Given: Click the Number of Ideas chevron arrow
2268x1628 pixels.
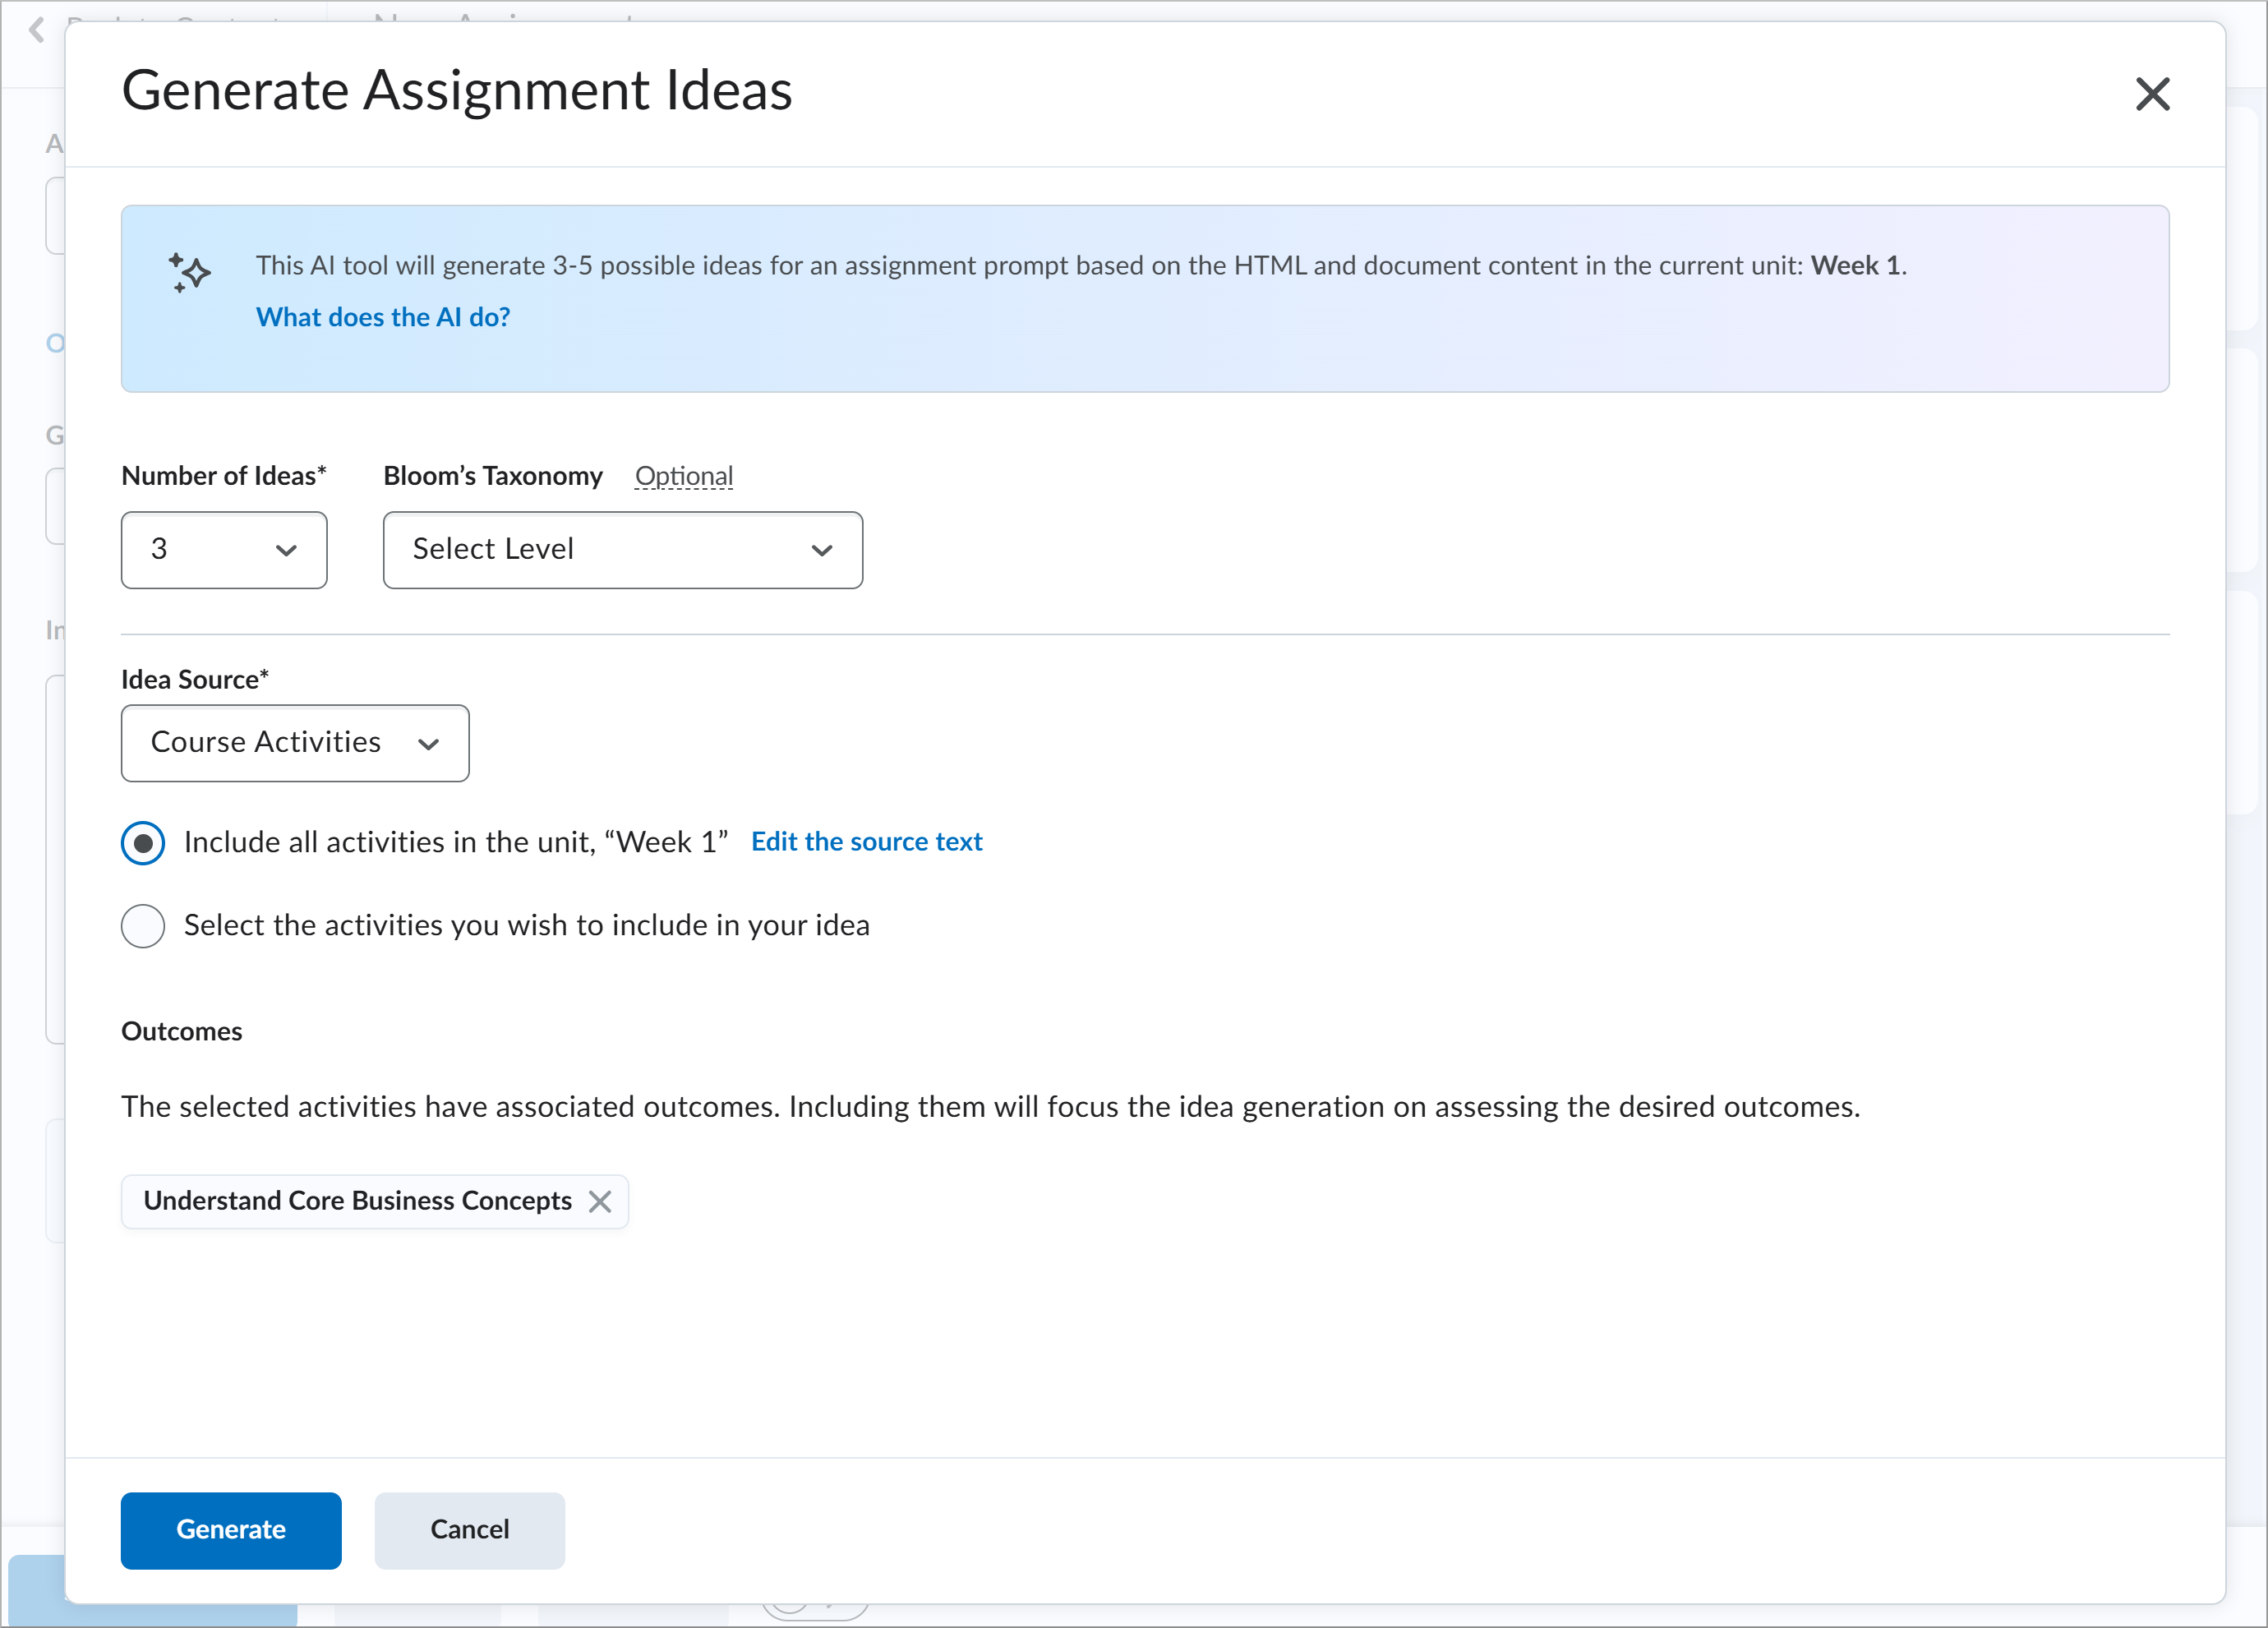Looking at the screenshot, I should (286, 550).
